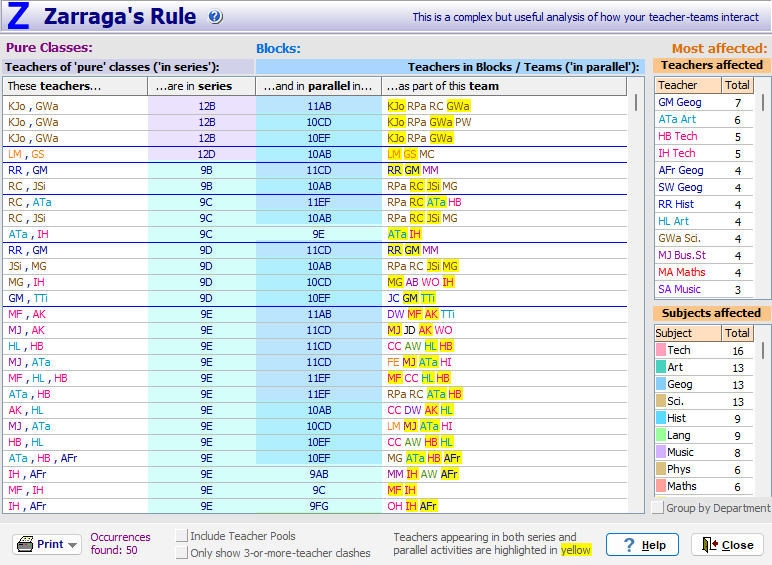Click '9FG' parallel block cell

pos(319,506)
